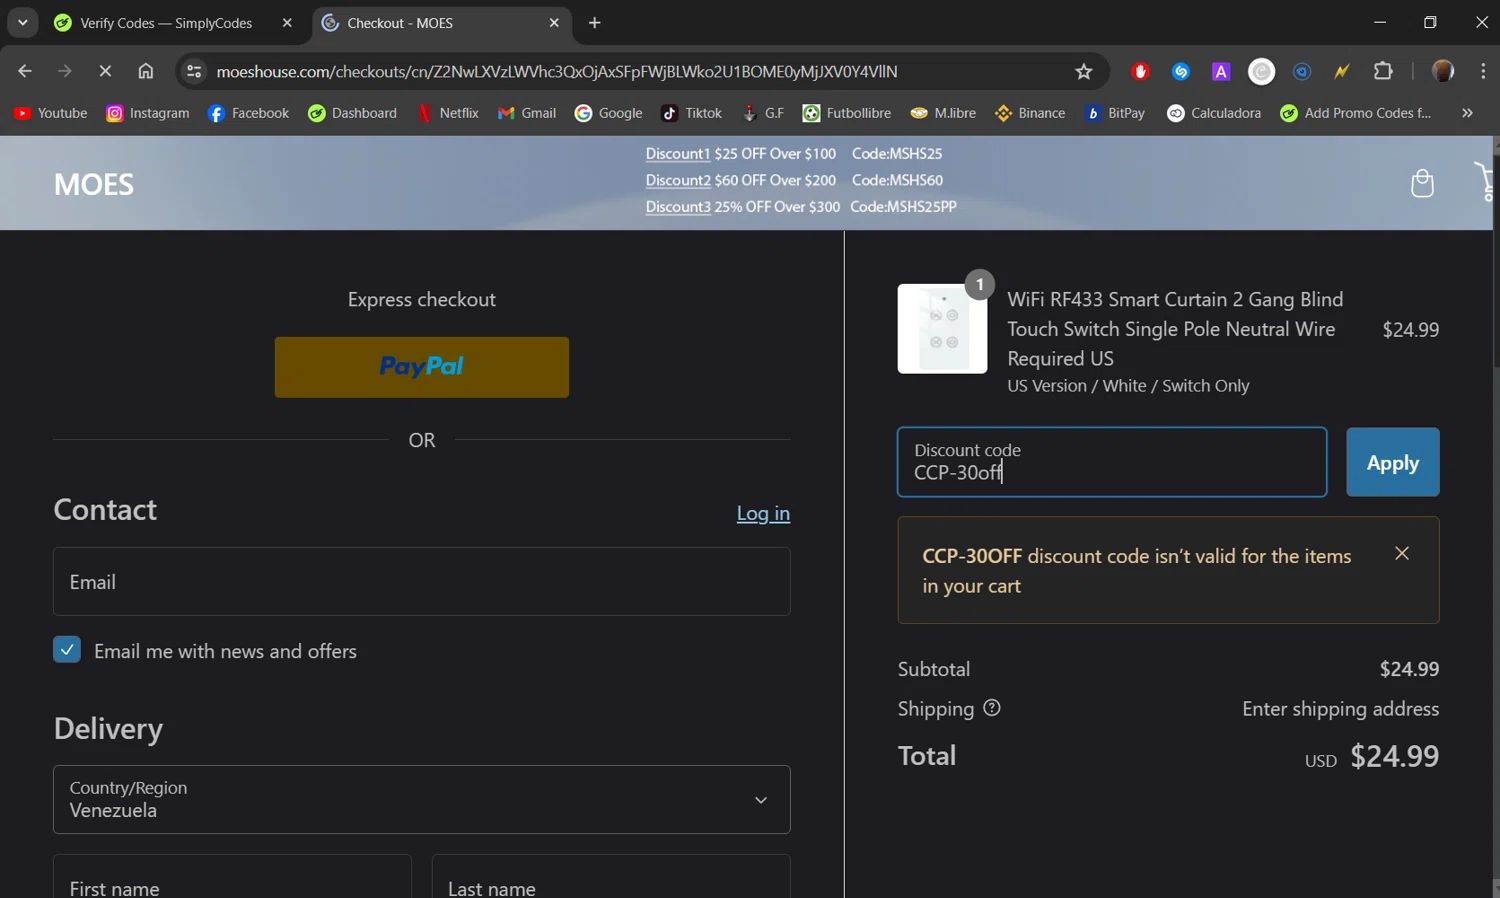Pay with PayPal express checkout
The width and height of the screenshot is (1500, 898).
[x=421, y=367]
